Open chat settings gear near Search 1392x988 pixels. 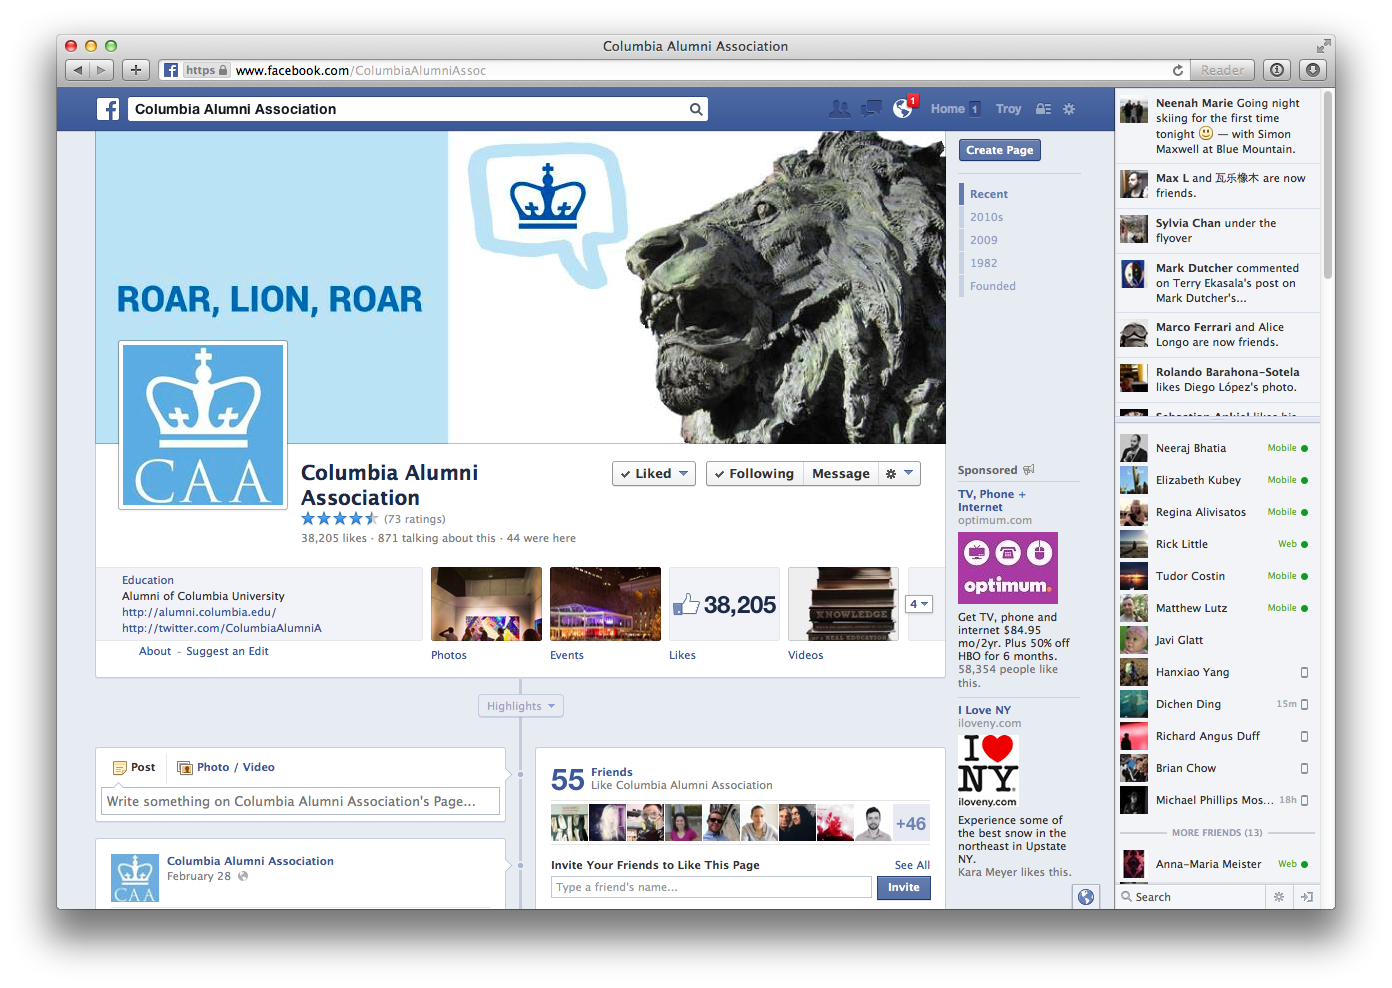tap(1278, 897)
